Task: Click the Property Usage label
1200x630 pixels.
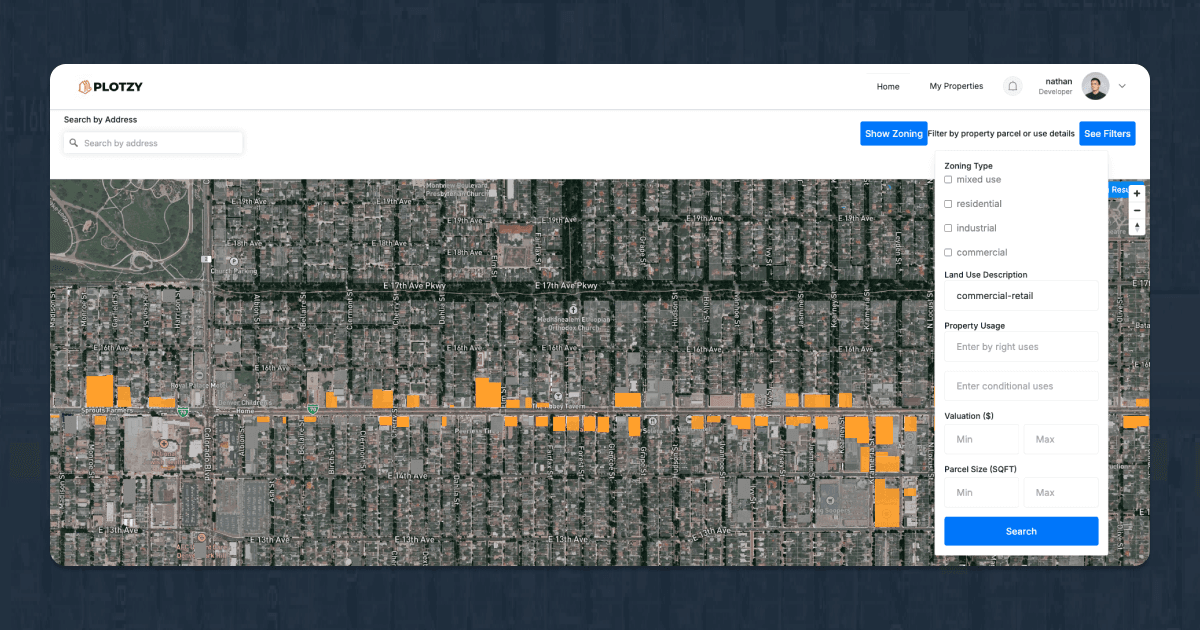Action: tap(974, 326)
